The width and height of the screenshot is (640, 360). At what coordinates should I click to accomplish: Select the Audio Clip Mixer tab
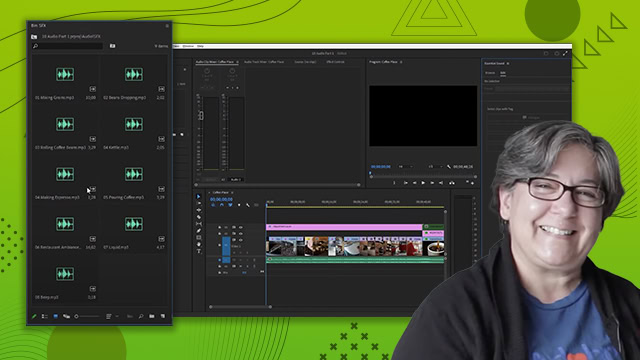215,62
